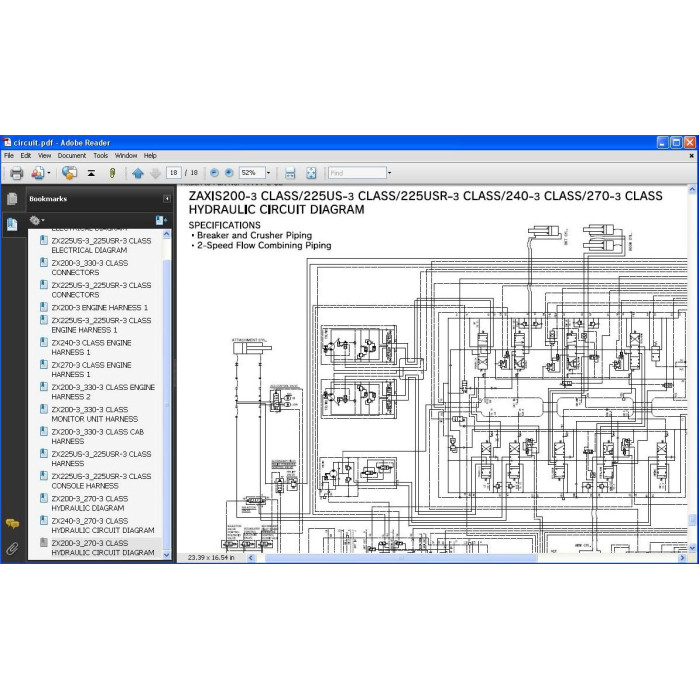This screenshot has height=700, width=700.
Task: Select bookmark ZX200-3_270-3 CLASS HYDRAULIC DIAGRAM
Action: point(89,504)
